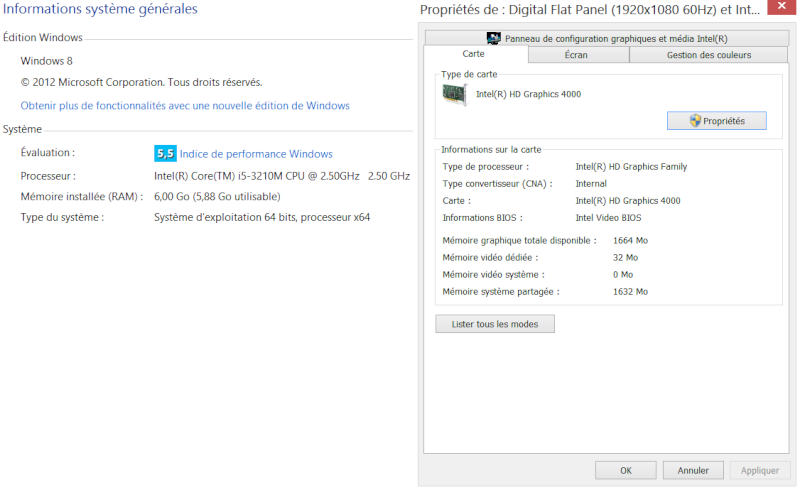Click the text Windows 8
Image resolution: width=800 pixels, height=490 pixels.
click(46, 61)
